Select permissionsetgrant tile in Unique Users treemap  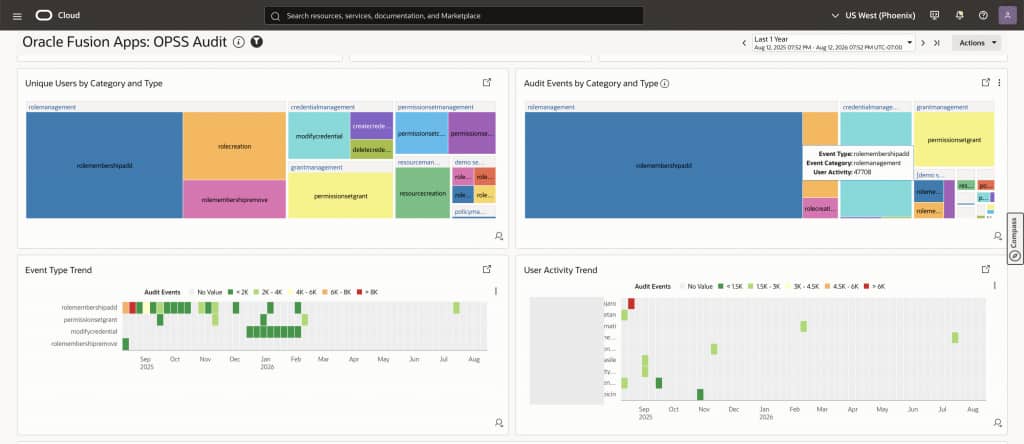point(340,195)
